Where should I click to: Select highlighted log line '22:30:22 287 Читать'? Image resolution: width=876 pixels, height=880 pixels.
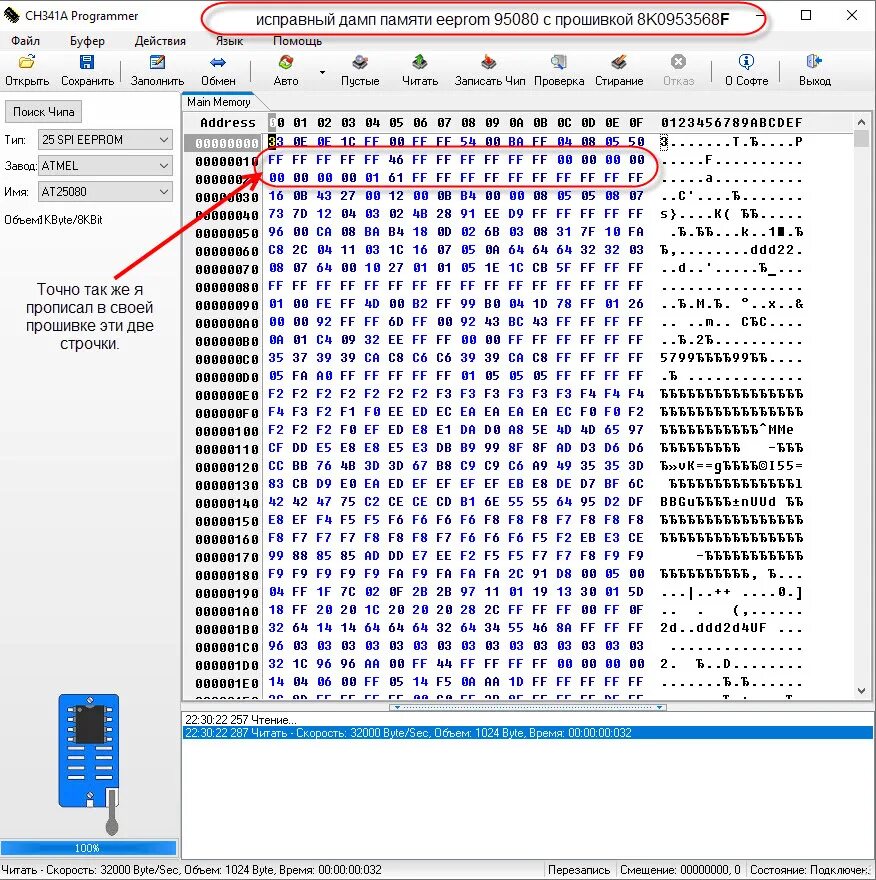[527, 733]
